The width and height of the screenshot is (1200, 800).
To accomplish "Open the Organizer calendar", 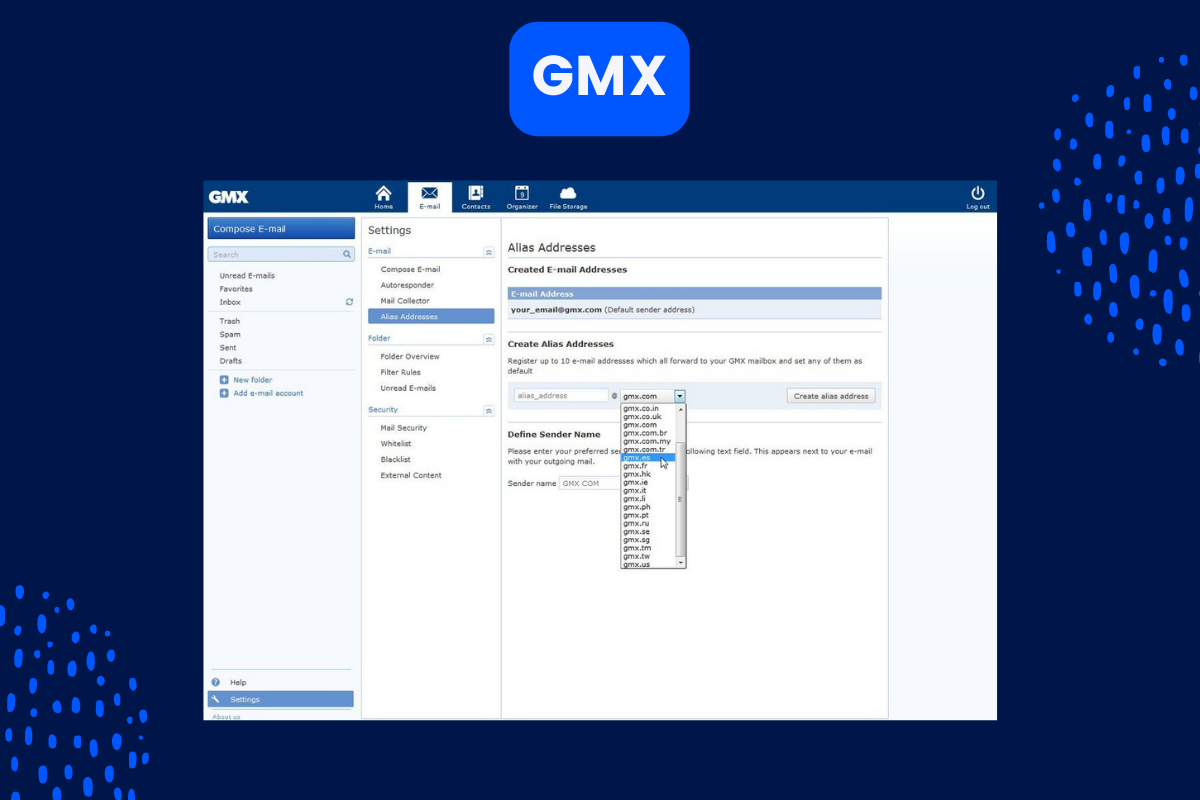I will tap(522, 197).
